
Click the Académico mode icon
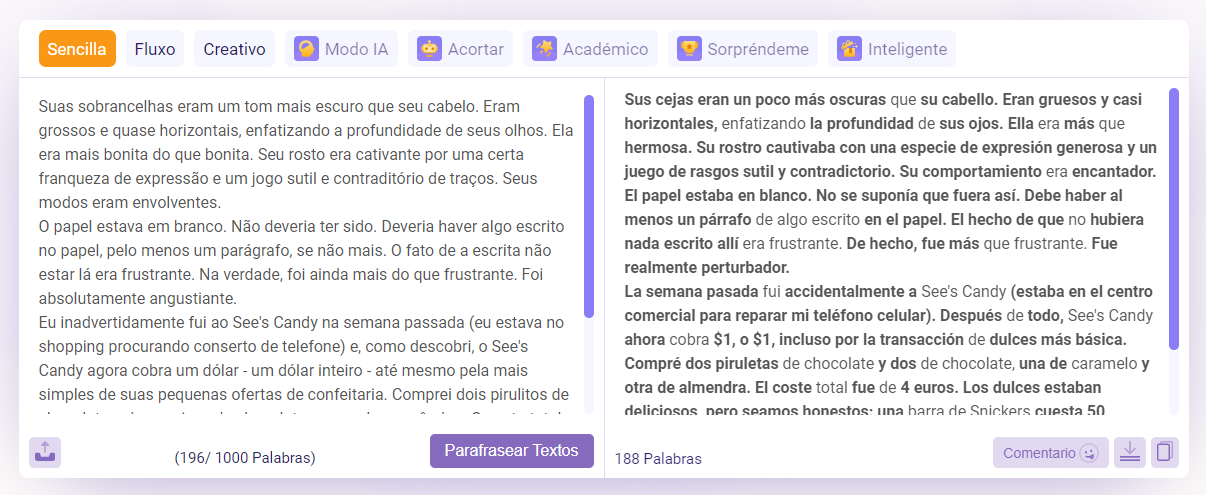(544, 49)
